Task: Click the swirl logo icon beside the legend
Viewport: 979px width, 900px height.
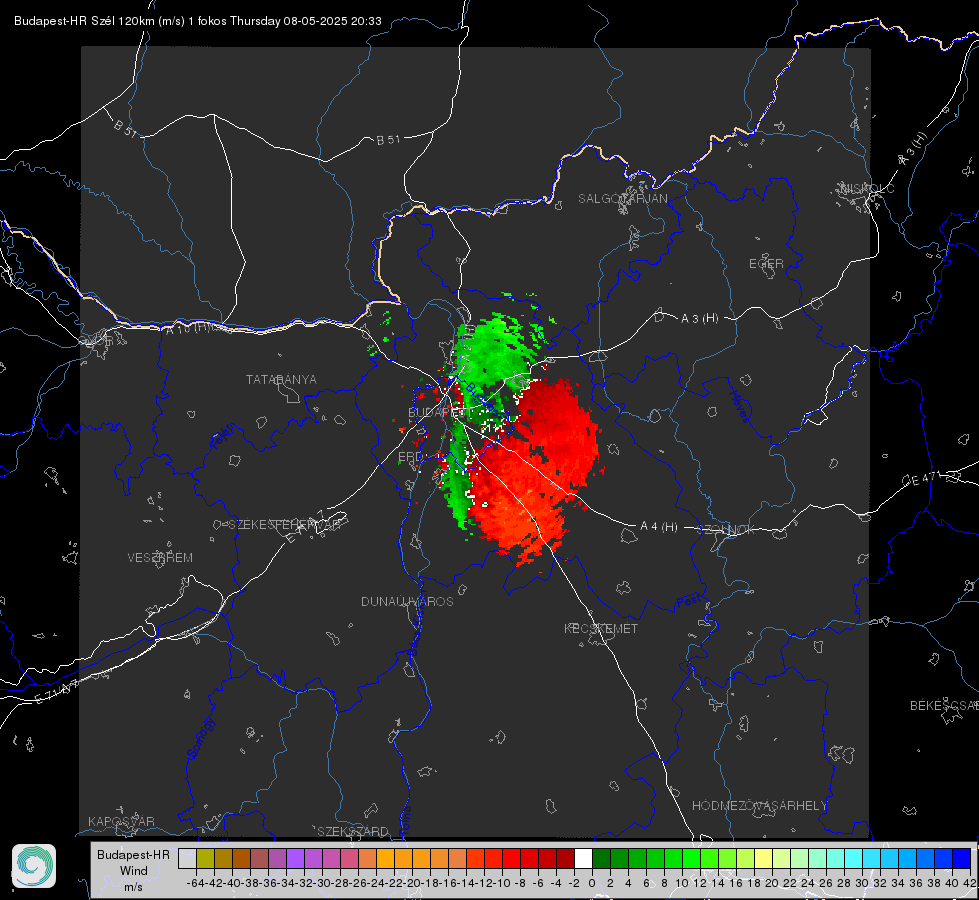Action: click(x=34, y=866)
